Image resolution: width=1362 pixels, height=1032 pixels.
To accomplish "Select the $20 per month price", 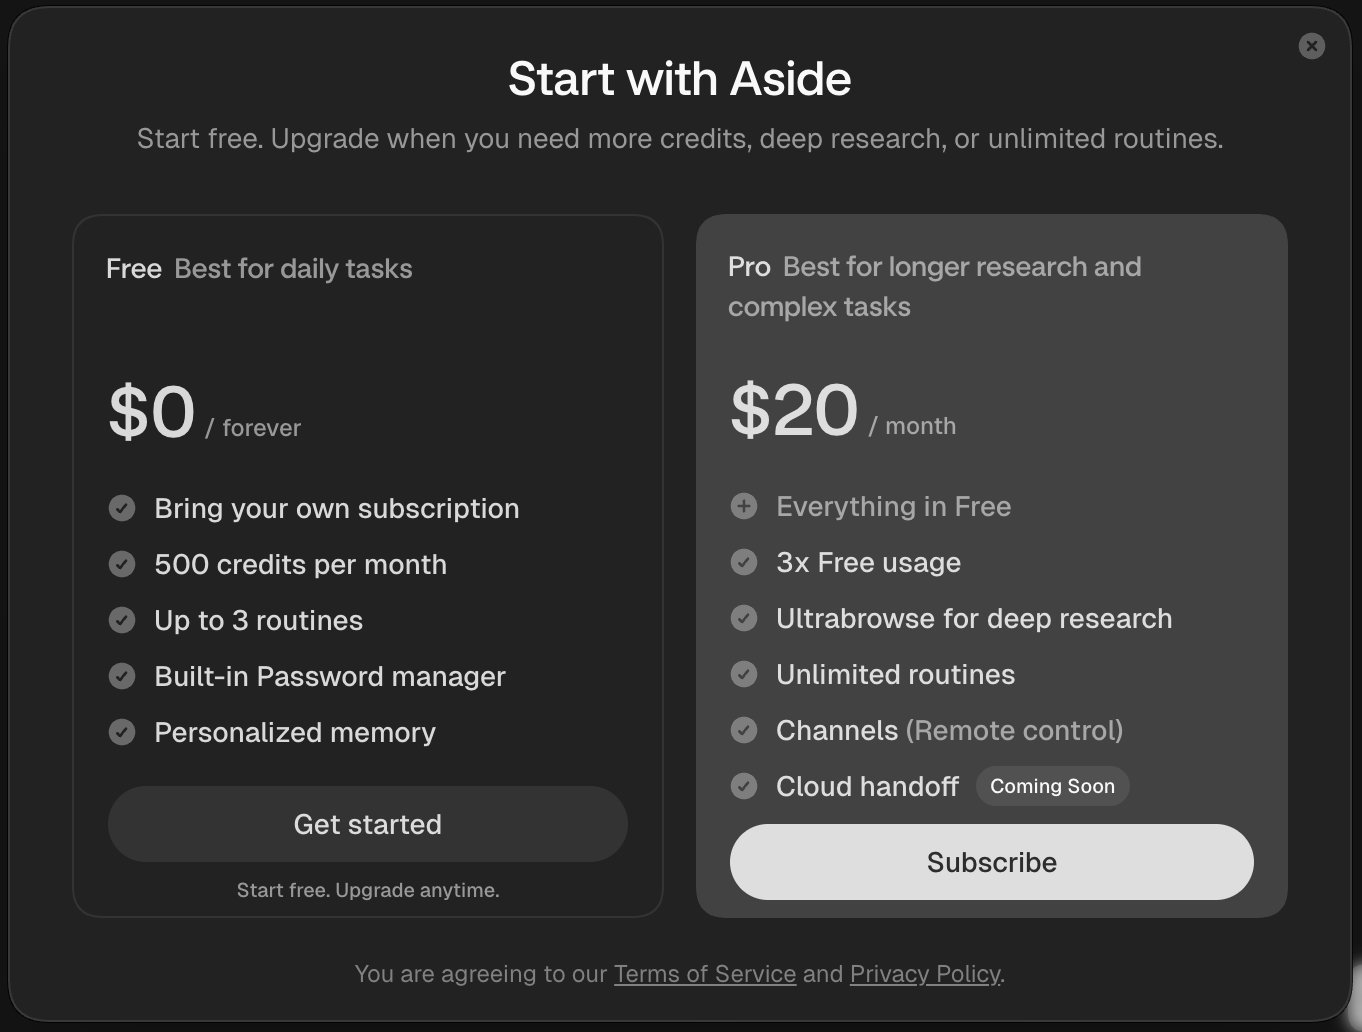I will click(x=843, y=411).
